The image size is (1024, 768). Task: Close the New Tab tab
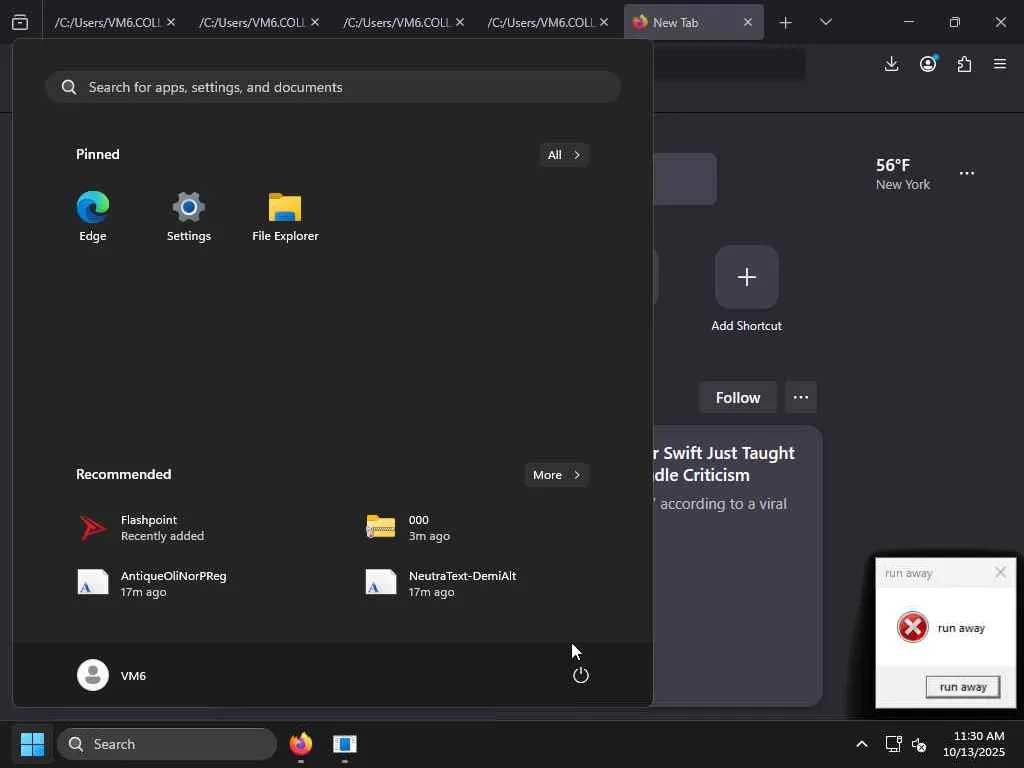point(748,22)
